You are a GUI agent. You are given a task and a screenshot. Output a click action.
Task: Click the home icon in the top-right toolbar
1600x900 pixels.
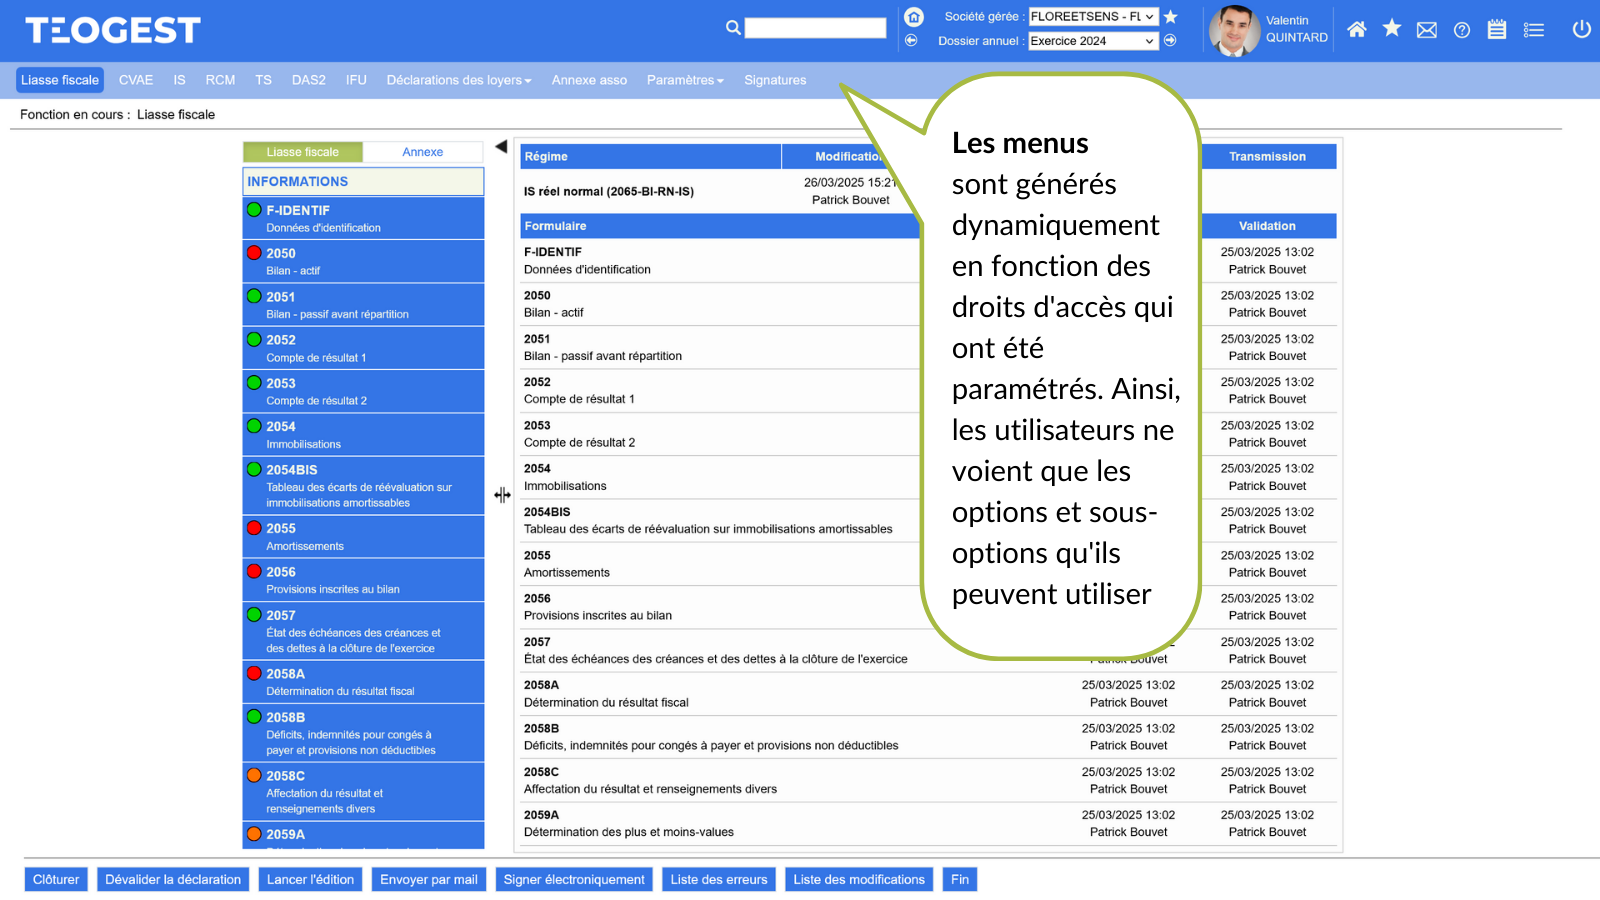coord(1356,30)
